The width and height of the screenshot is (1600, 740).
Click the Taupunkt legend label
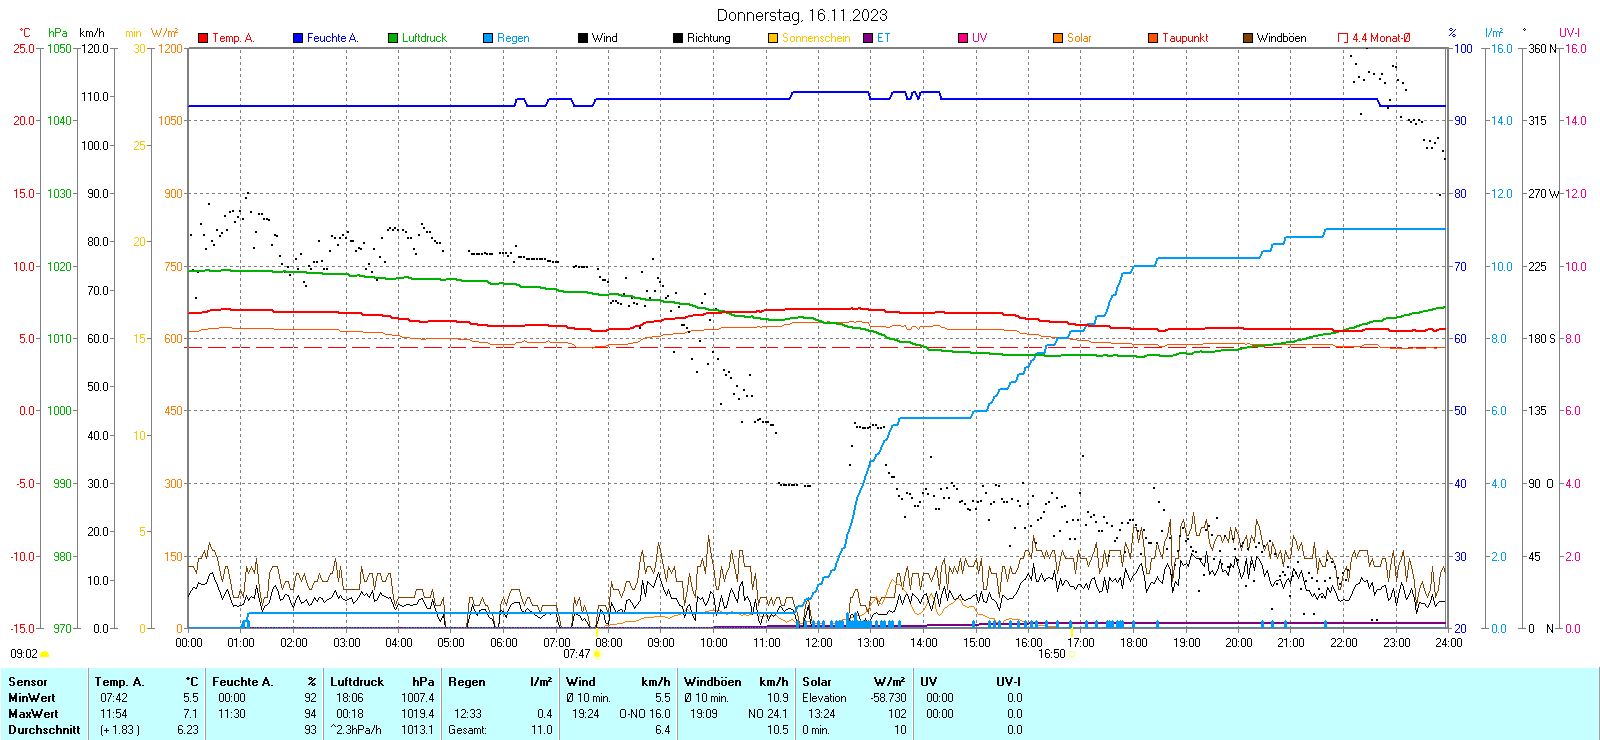coord(1185,38)
